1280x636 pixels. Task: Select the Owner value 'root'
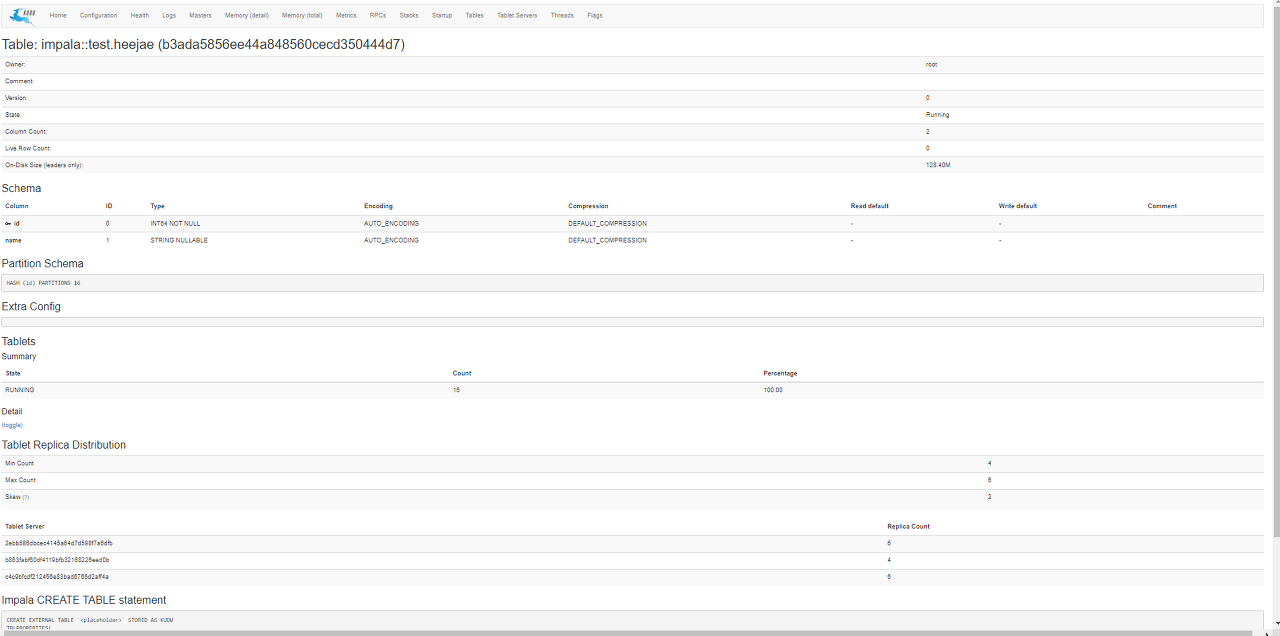931,64
